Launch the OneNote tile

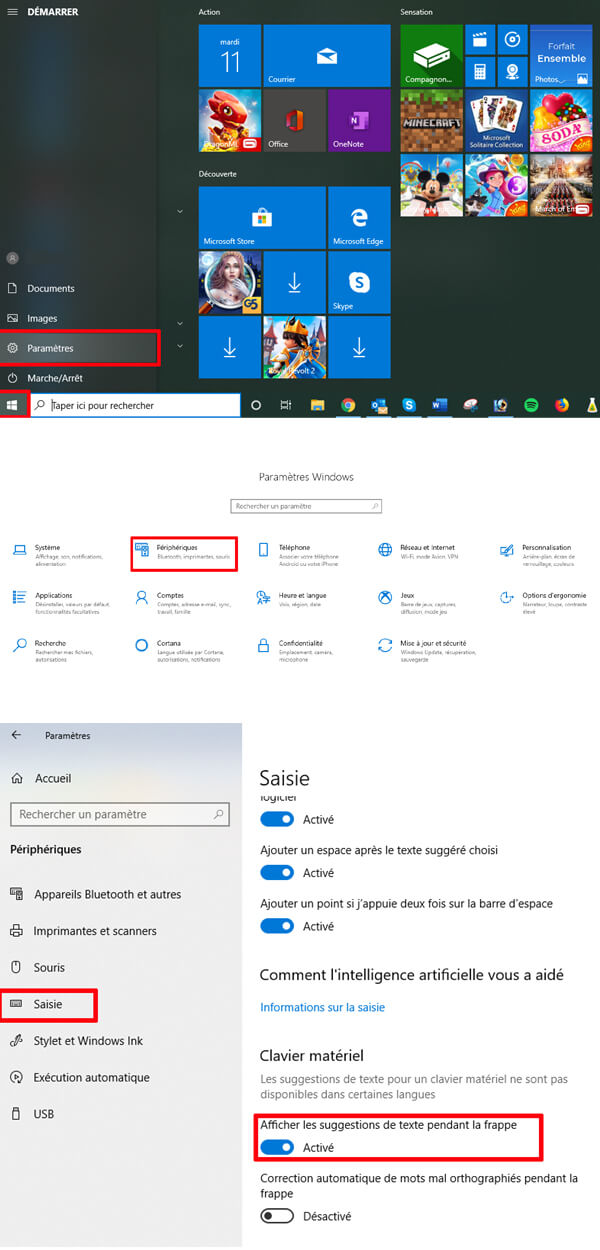tap(359, 120)
